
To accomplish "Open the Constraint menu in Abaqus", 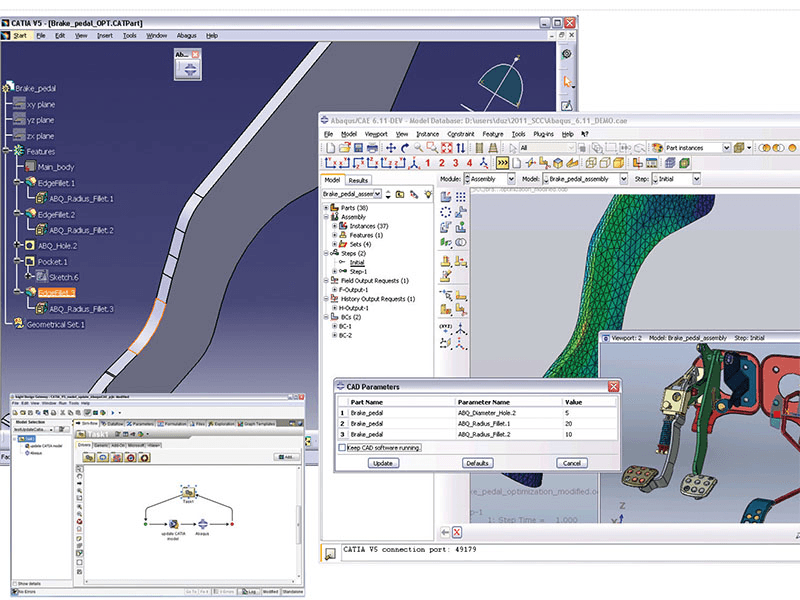I will [460, 133].
